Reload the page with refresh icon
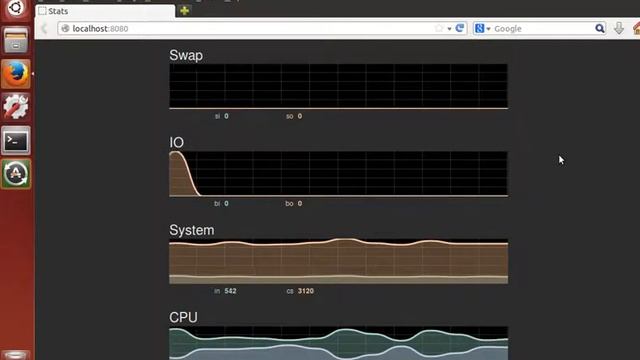Viewport: 640px width, 360px height. [x=460, y=28]
